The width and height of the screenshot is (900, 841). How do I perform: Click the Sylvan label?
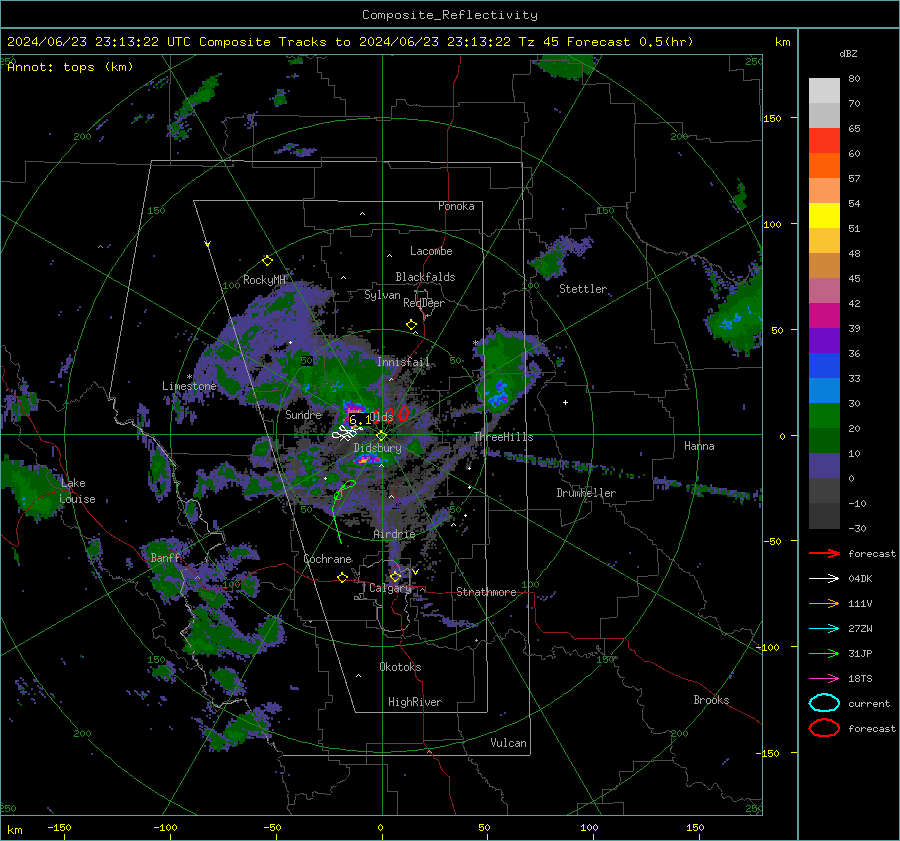pyautogui.click(x=382, y=295)
